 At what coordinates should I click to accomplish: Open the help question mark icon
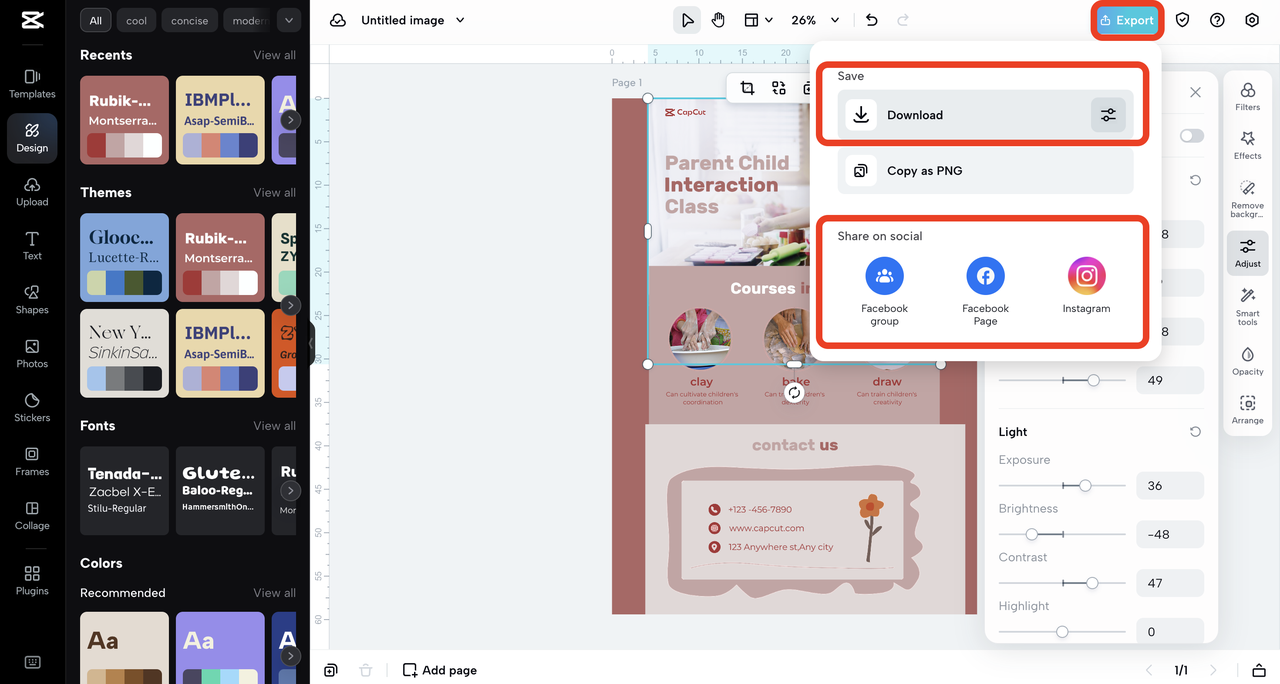pyautogui.click(x=1217, y=20)
